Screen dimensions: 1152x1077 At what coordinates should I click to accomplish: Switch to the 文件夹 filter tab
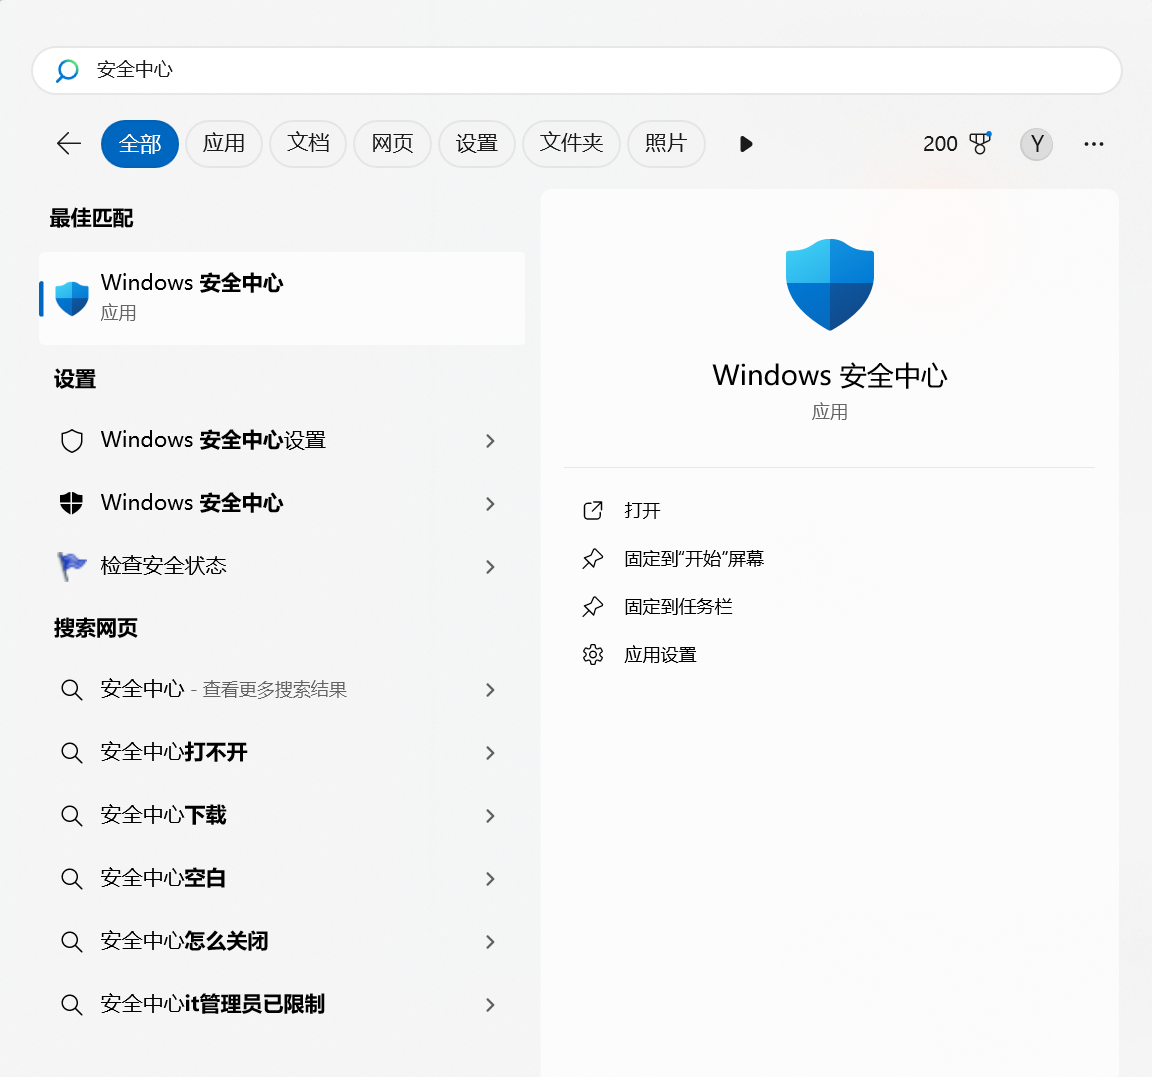pos(572,144)
